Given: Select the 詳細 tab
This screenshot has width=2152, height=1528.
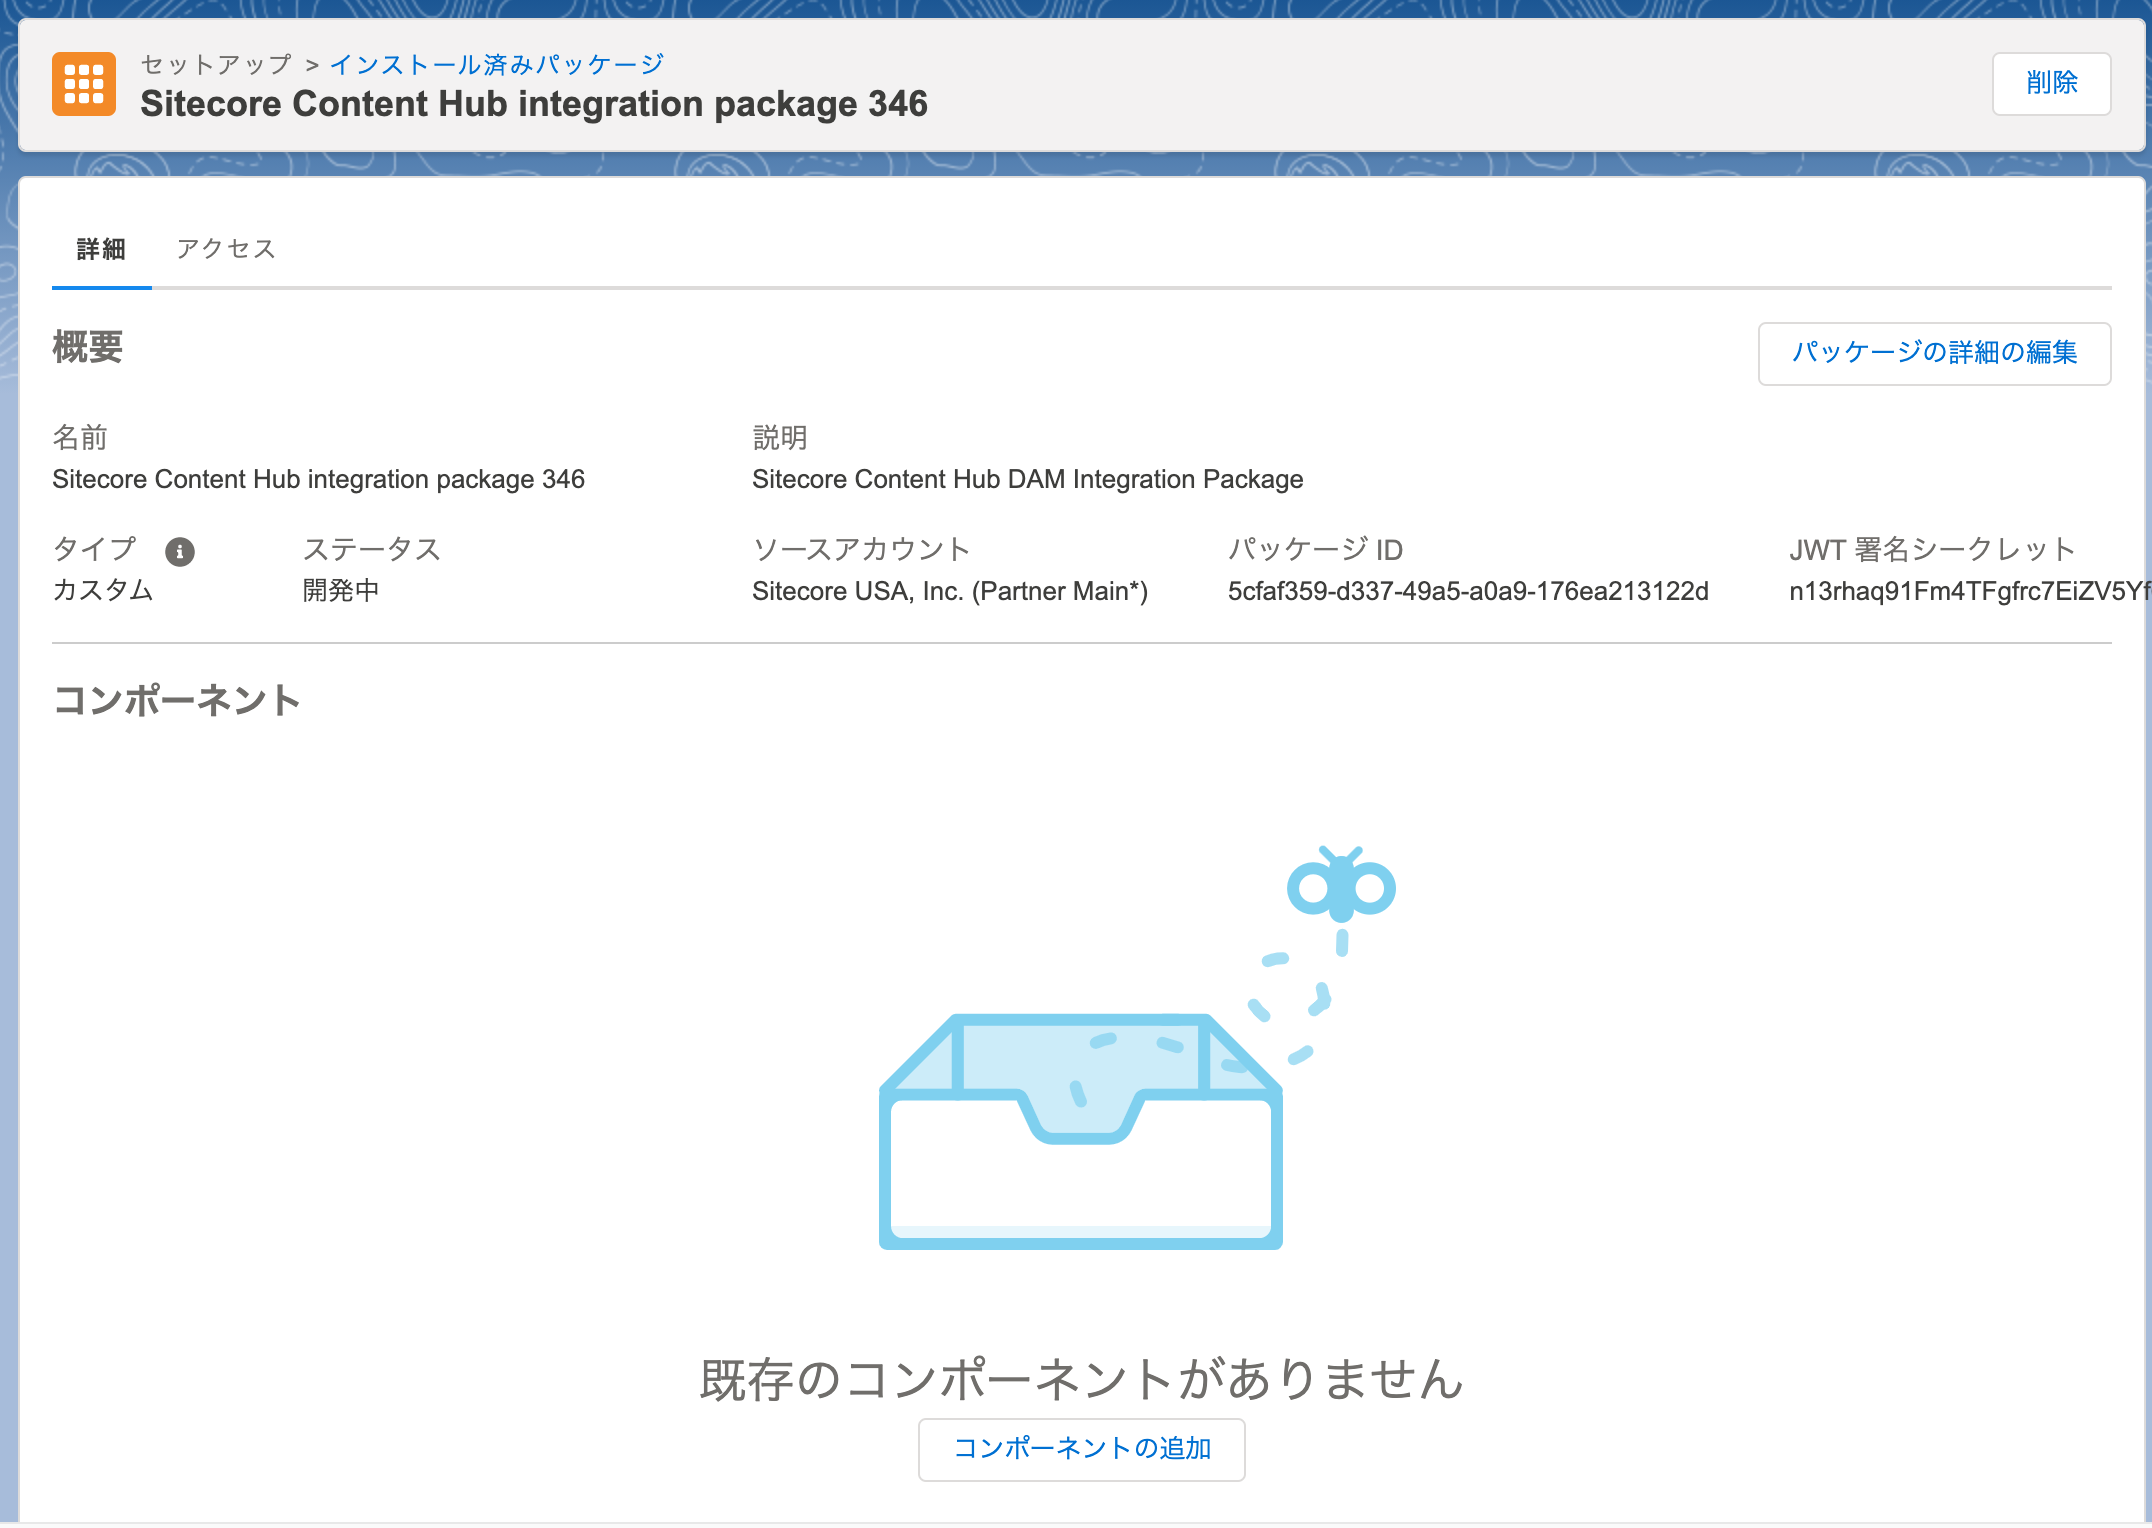Looking at the screenshot, I should pyautogui.click(x=101, y=249).
